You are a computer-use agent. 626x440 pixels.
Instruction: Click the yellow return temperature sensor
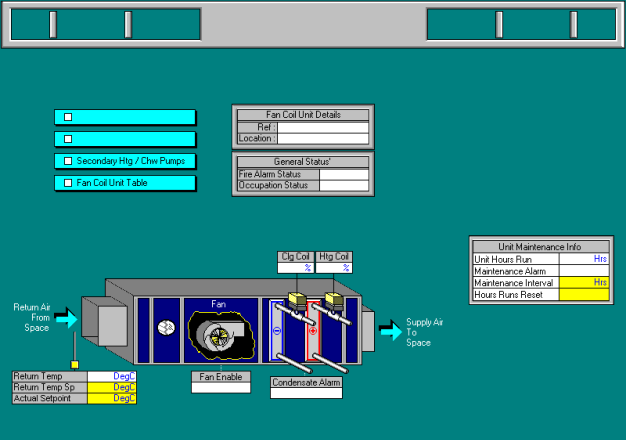73,364
